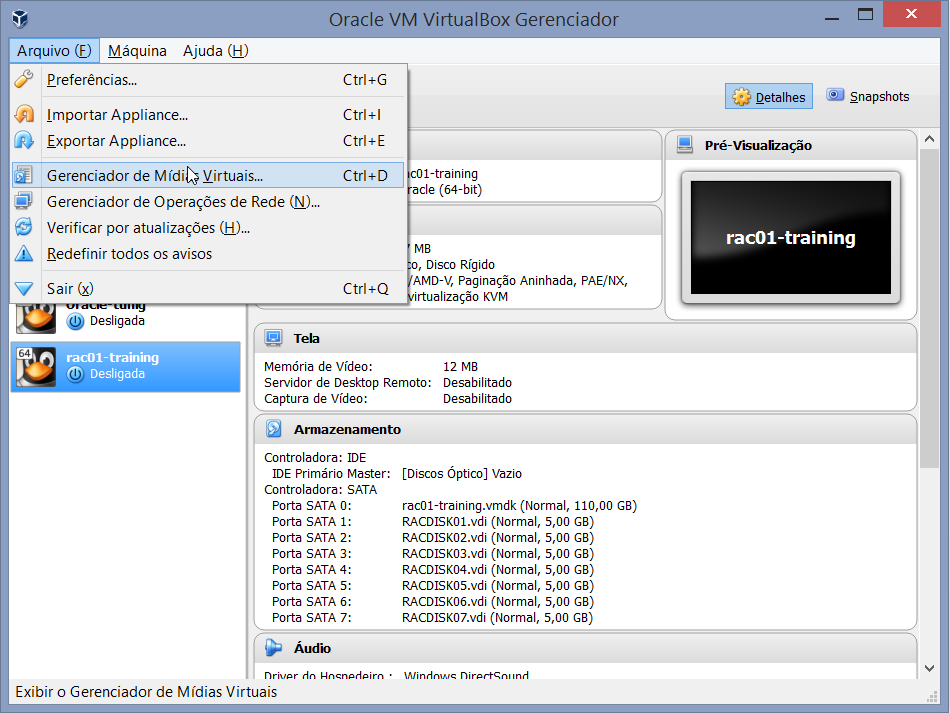This screenshot has width=950, height=713.
Task: Click the VirtualBox cube icon in title bar
Action: coord(21,19)
